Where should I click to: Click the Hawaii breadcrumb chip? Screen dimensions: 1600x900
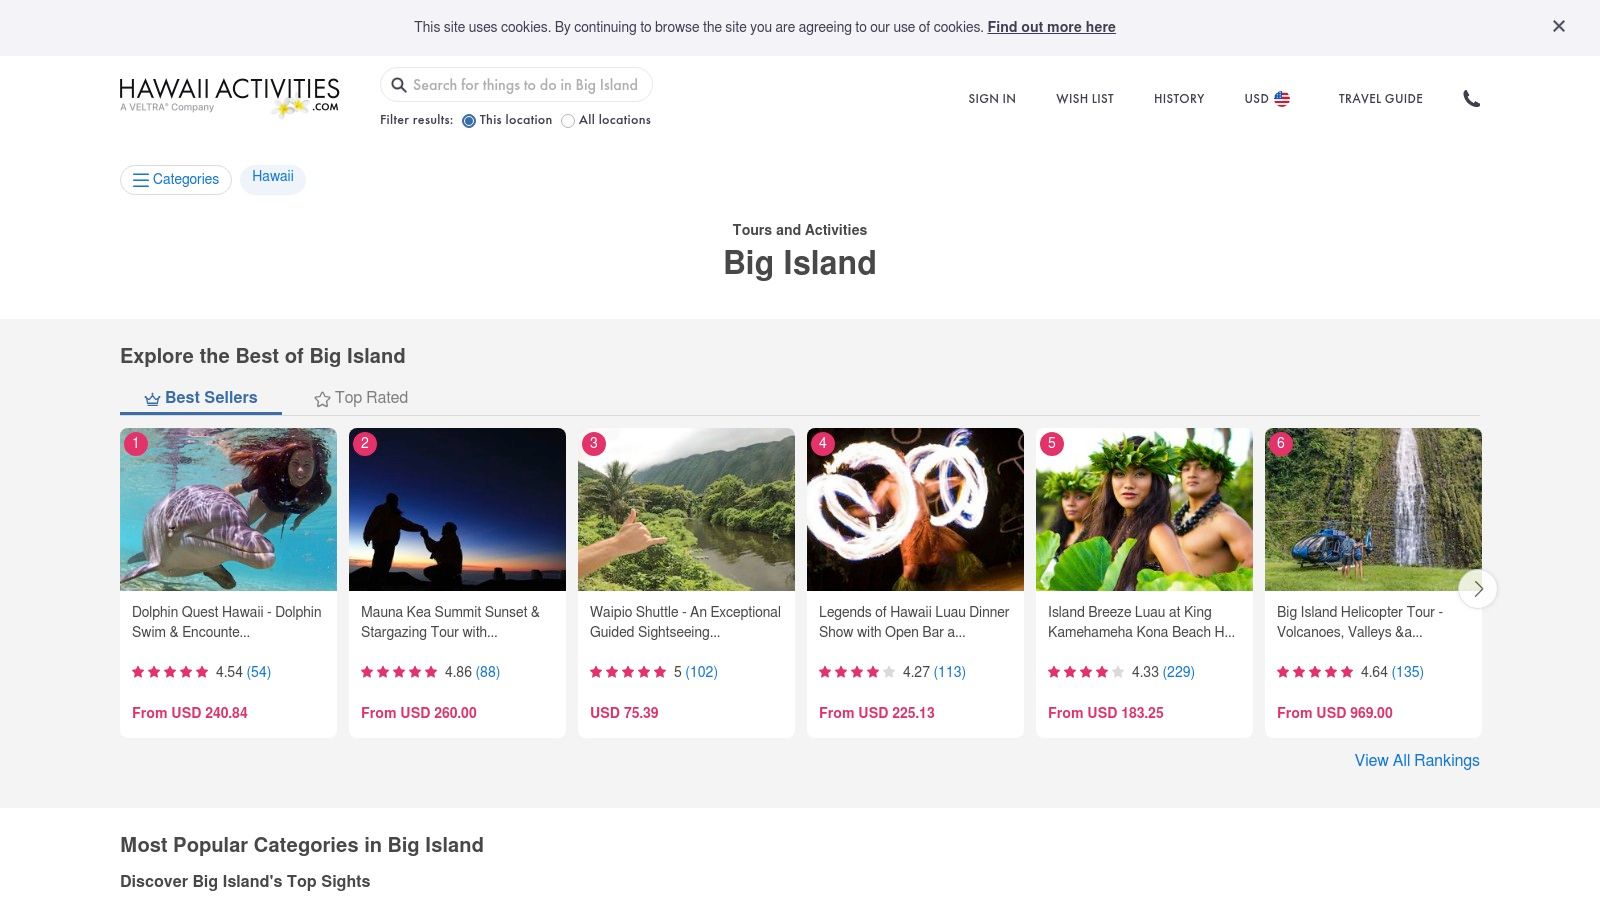point(273,177)
